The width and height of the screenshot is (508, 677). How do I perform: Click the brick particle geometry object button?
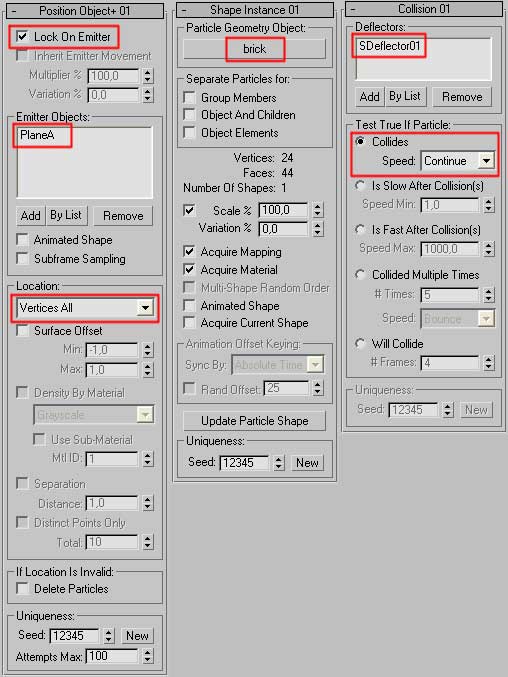coord(255,49)
